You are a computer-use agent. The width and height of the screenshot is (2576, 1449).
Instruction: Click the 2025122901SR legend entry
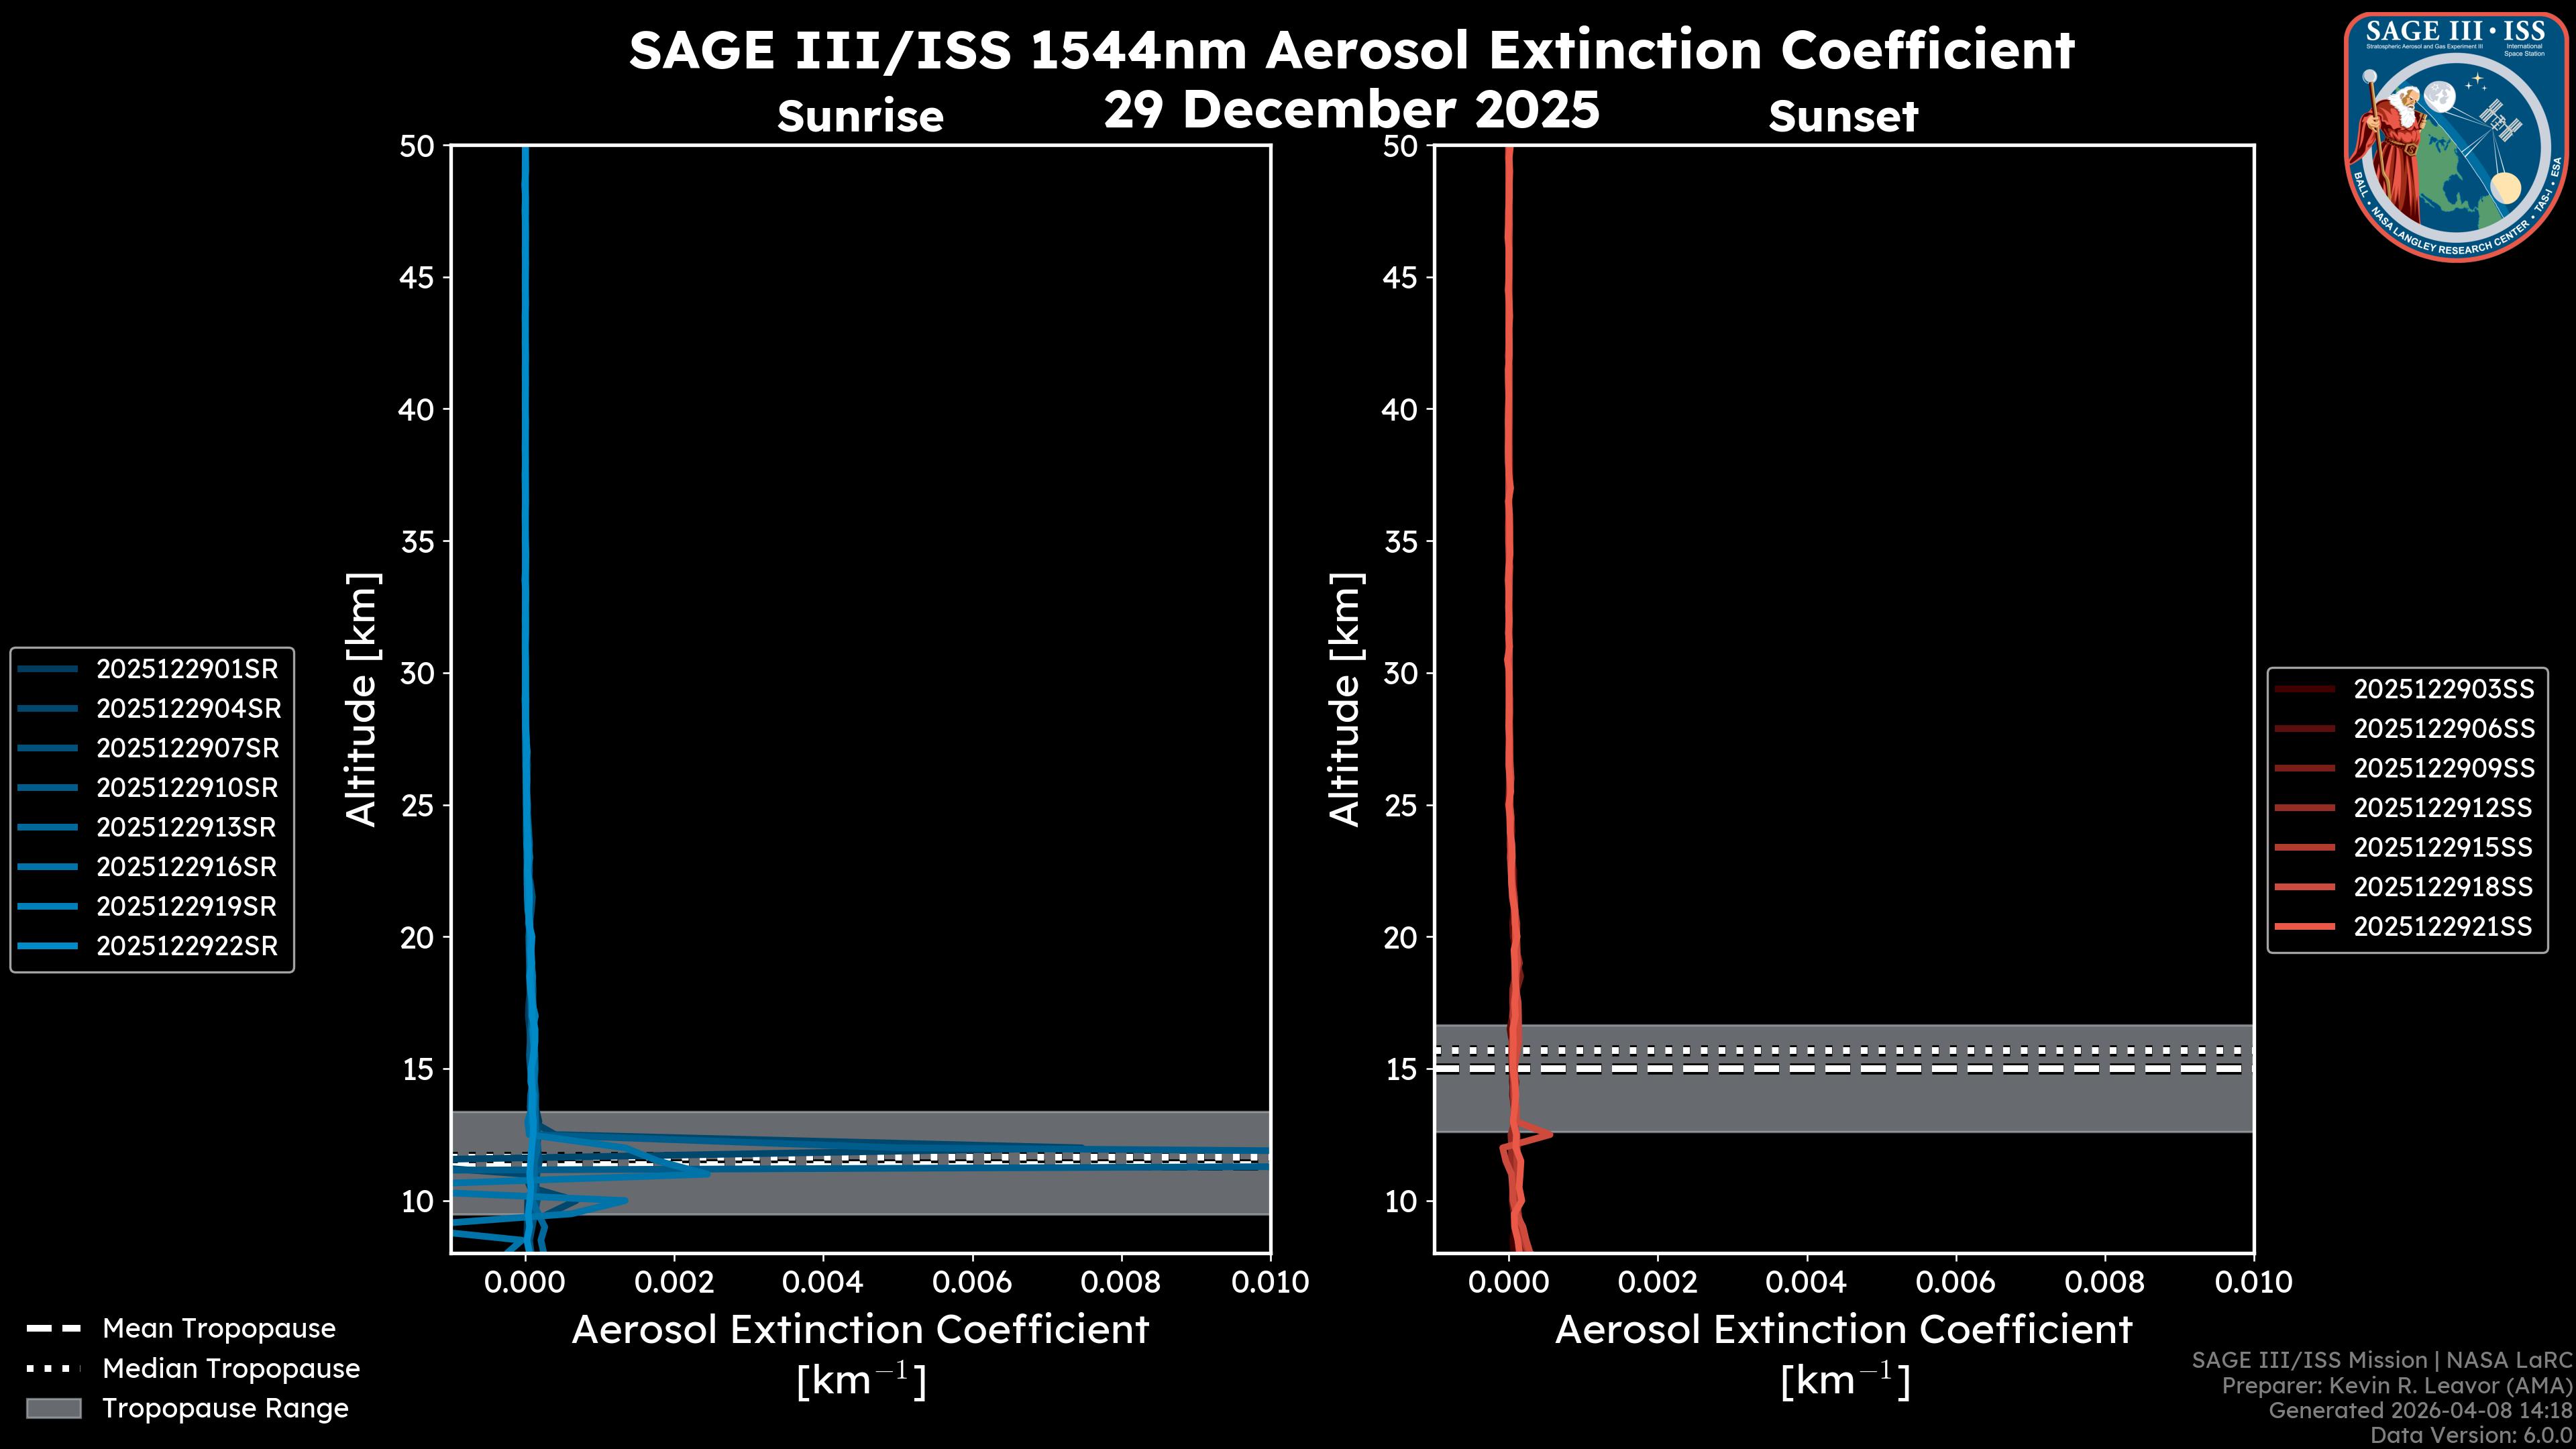[187, 669]
